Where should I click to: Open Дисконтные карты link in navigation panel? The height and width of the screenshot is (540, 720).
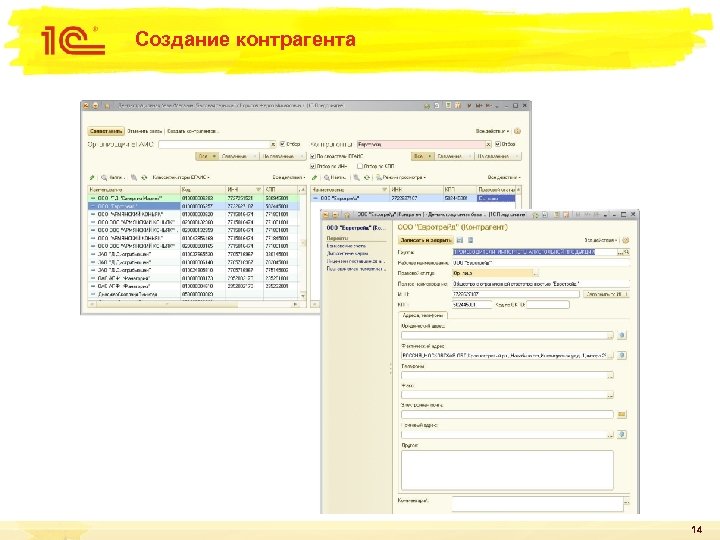click(347, 253)
